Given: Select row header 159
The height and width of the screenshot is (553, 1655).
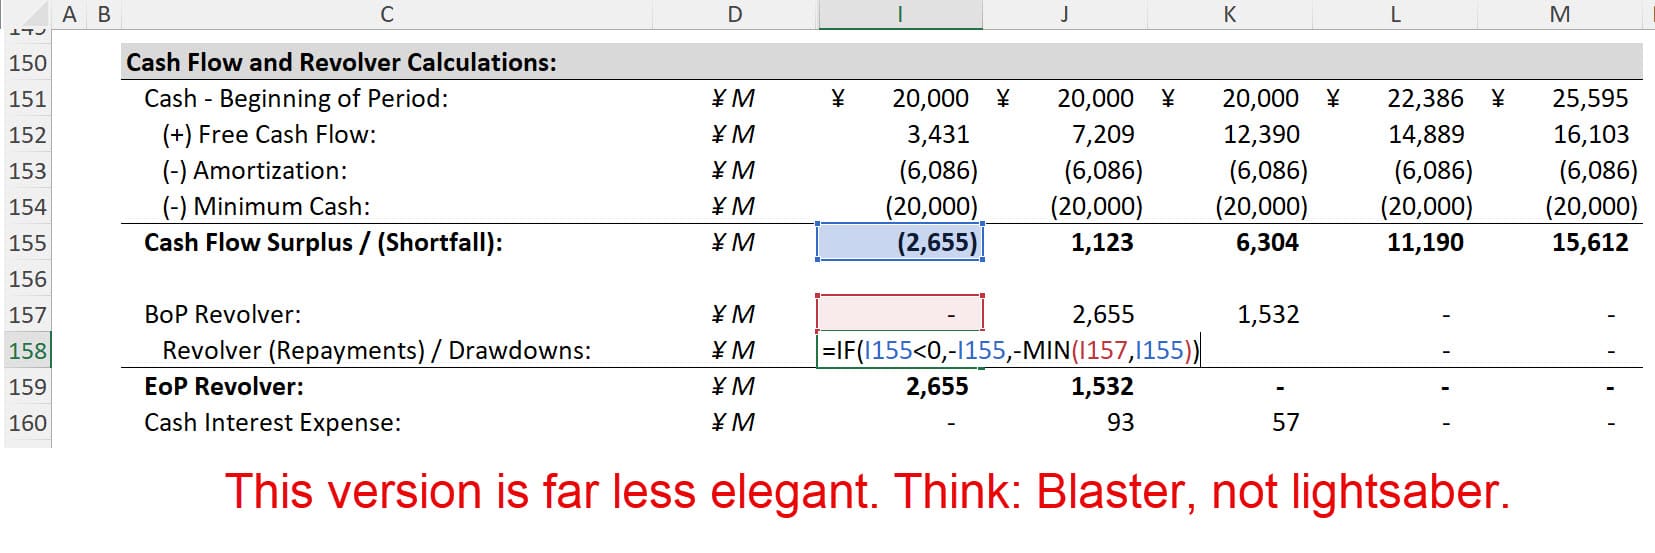Looking at the screenshot, I should tap(27, 387).
